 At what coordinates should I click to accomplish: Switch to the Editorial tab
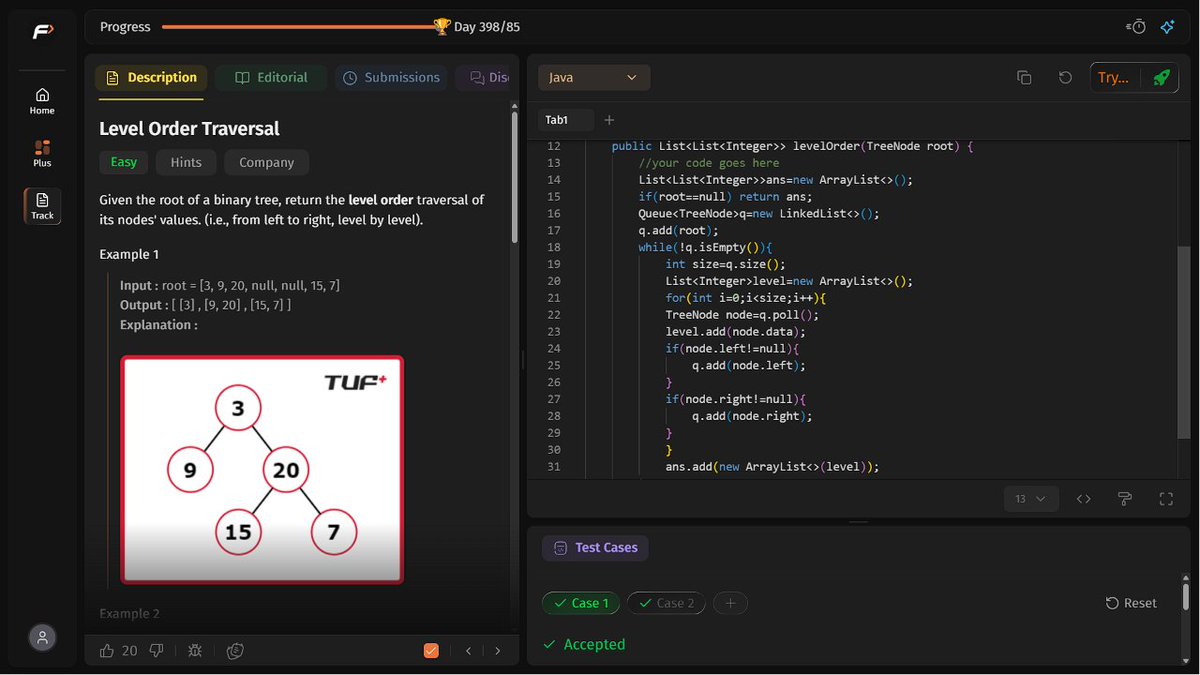(x=271, y=77)
